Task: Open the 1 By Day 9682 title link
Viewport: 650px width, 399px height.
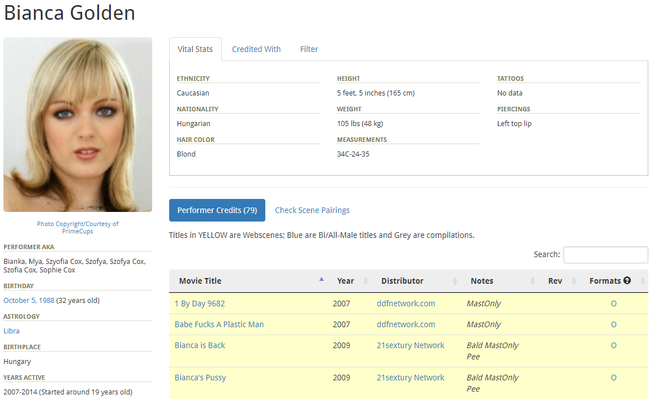Action: [x=199, y=303]
